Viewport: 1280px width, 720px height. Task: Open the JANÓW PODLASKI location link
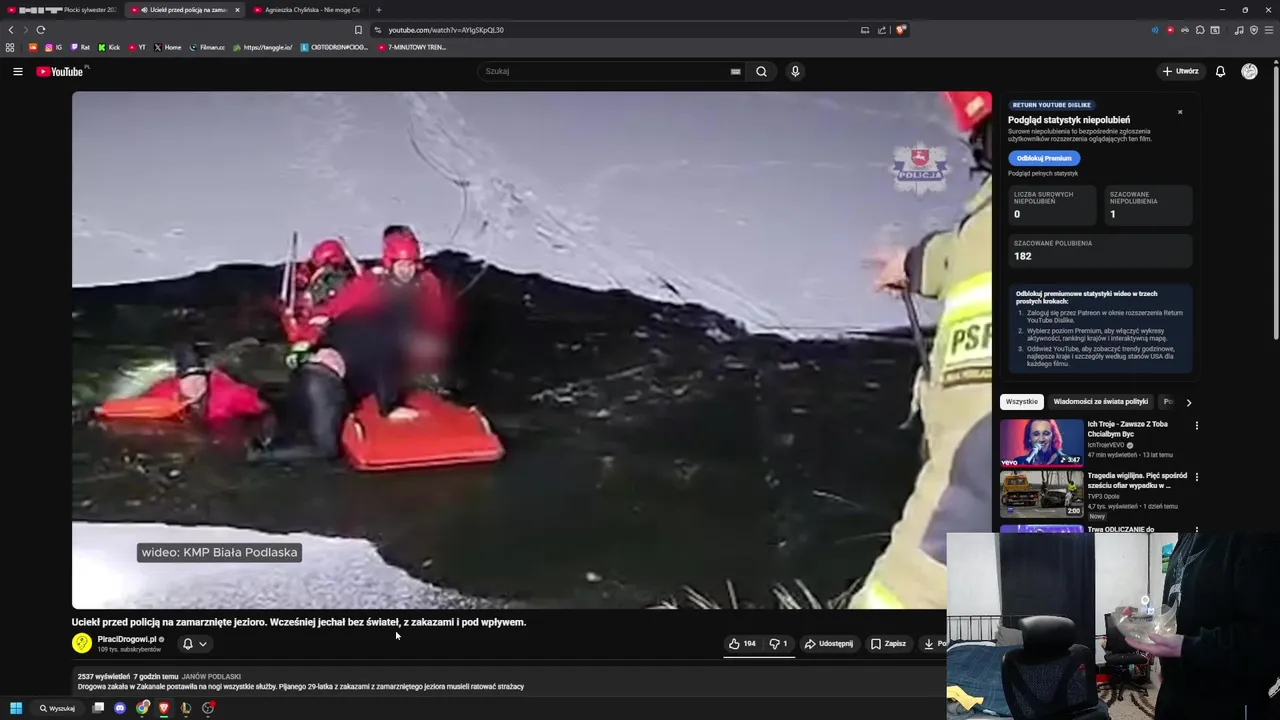click(x=211, y=677)
